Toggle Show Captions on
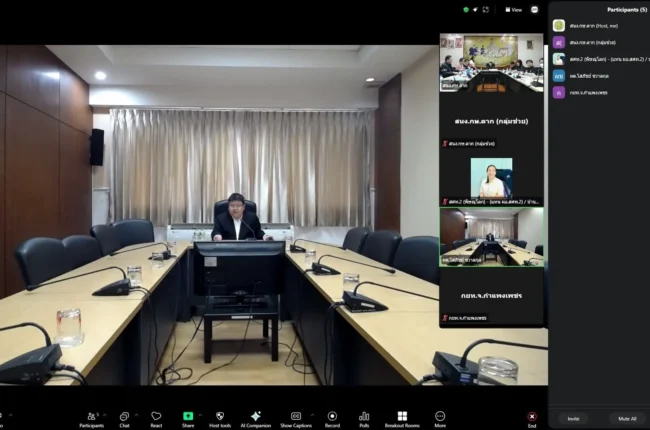This screenshot has height=430, width=650. [296, 419]
